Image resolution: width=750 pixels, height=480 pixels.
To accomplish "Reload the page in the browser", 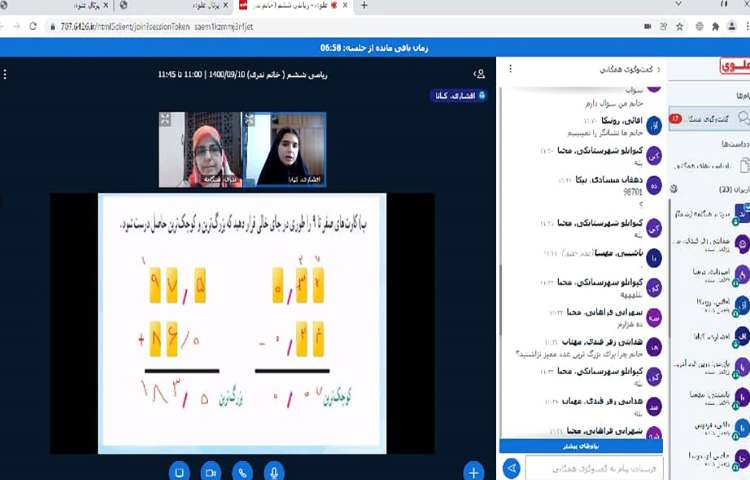I will [33, 26].
